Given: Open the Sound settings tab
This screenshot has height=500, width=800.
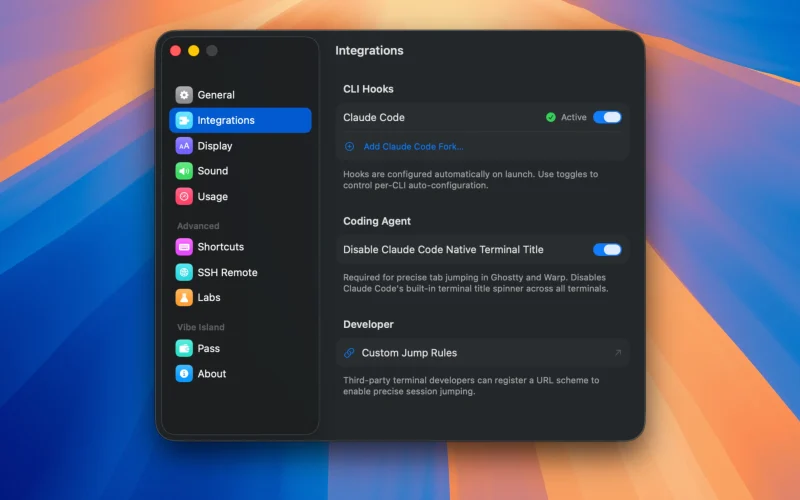Looking at the screenshot, I should [240, 171].
